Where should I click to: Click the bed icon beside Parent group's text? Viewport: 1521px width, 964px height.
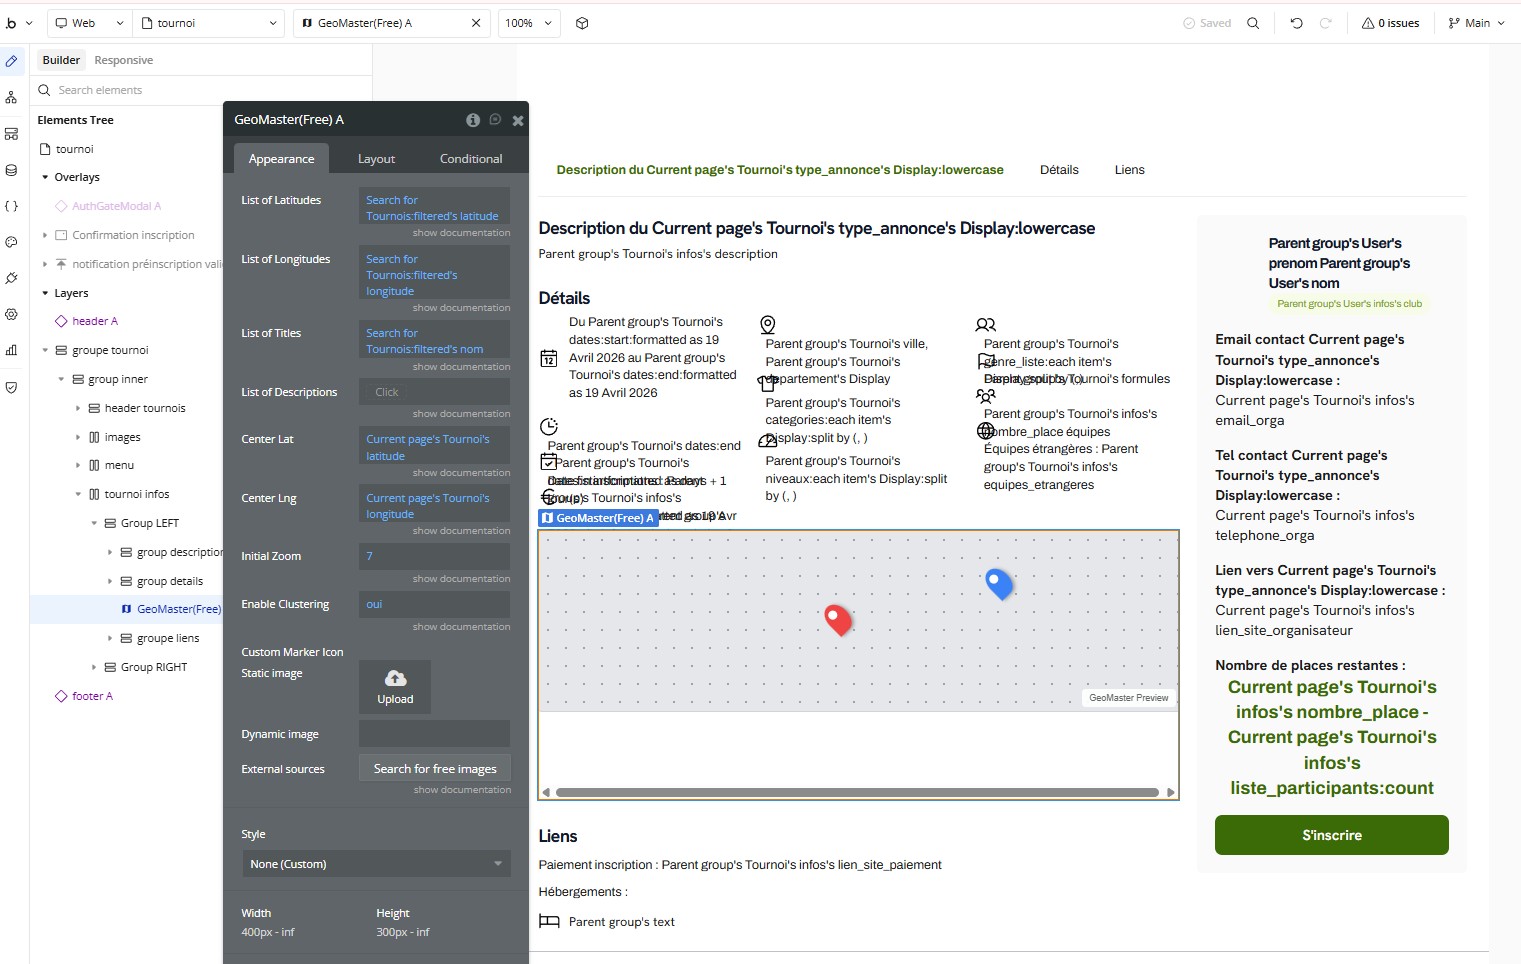tap(549, 921)
